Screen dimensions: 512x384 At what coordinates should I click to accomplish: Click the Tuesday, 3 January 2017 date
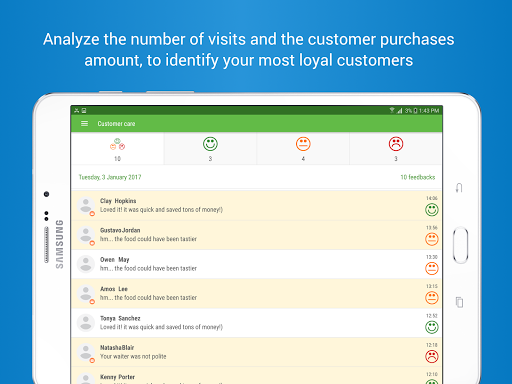[110, 177]
